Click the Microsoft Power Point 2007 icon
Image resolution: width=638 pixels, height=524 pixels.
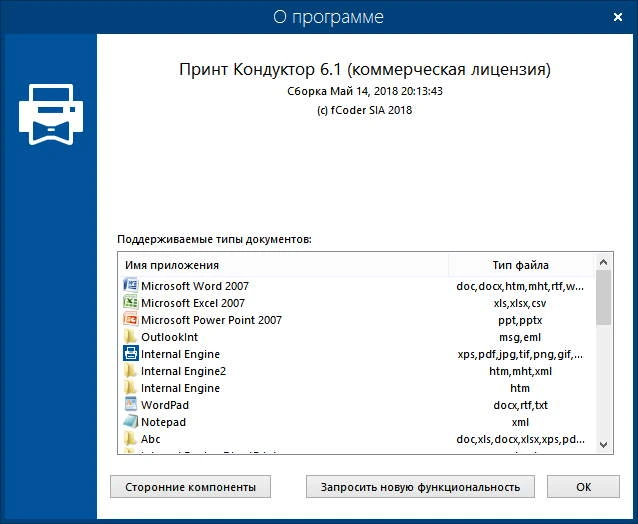click(130, 319)
